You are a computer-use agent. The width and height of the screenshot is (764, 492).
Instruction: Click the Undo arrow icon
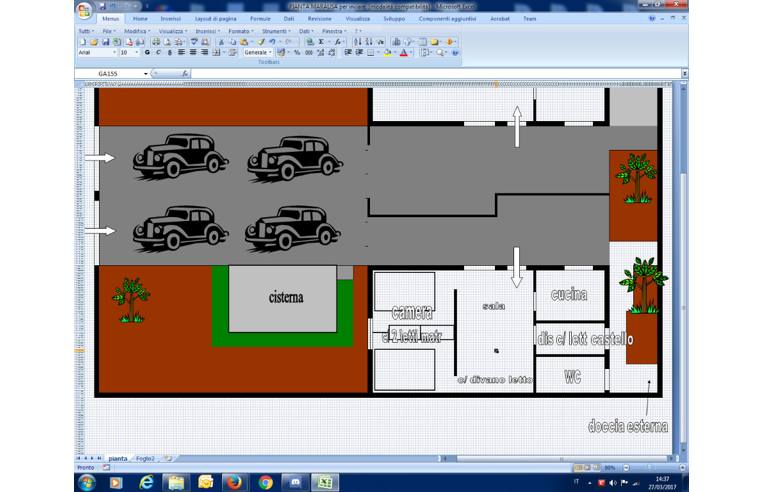tap(272, 42)
